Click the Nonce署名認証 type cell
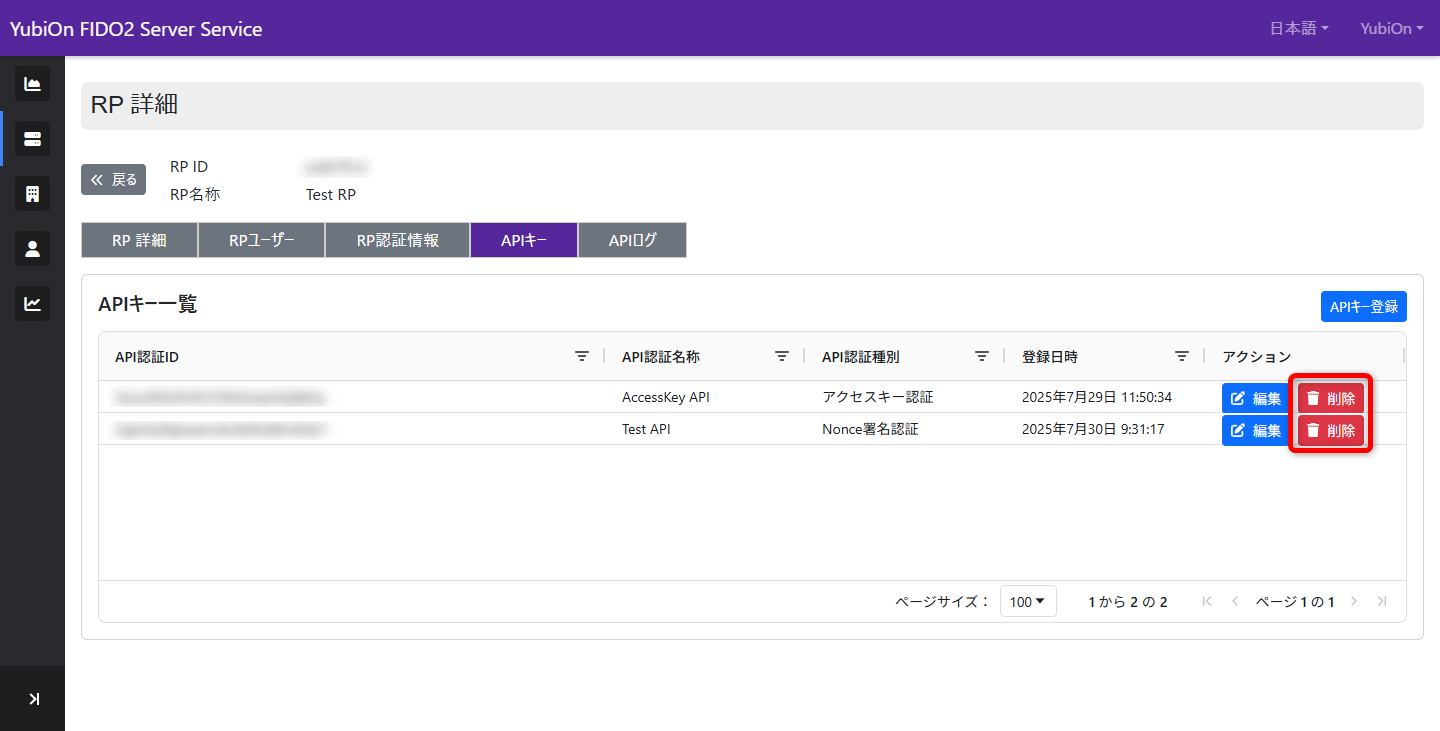This screenshot has width=1440, height=731. click(x=870, y=429)
